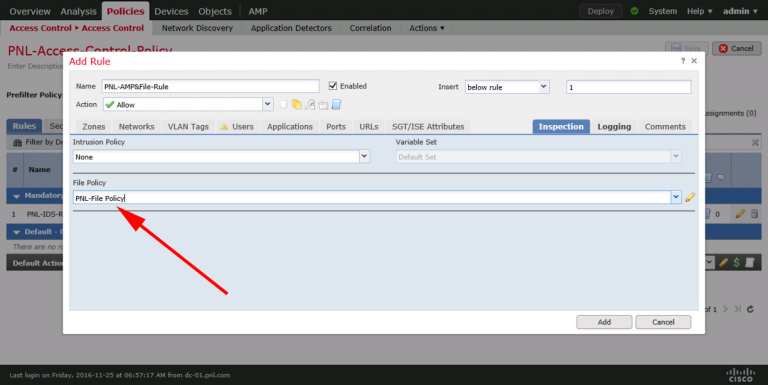Click the Deploy button
768x385 pixels.
[600, 11]
